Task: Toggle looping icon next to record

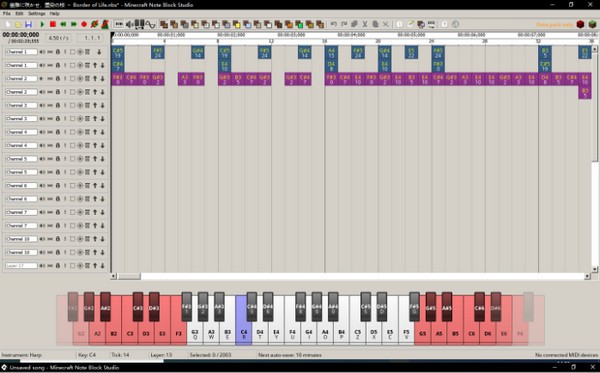Action: 95,24
